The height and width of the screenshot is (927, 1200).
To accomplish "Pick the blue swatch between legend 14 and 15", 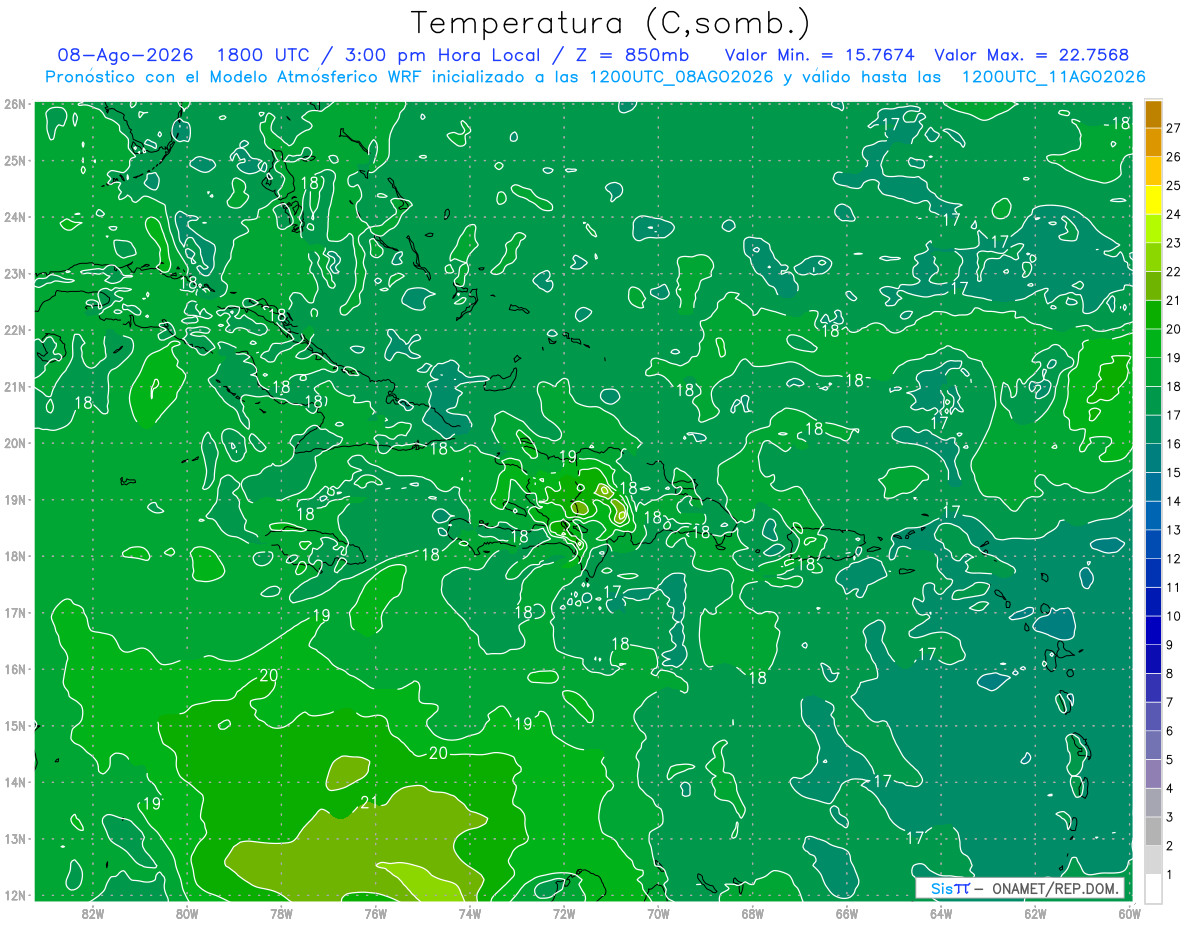I will pos(1153,487).
